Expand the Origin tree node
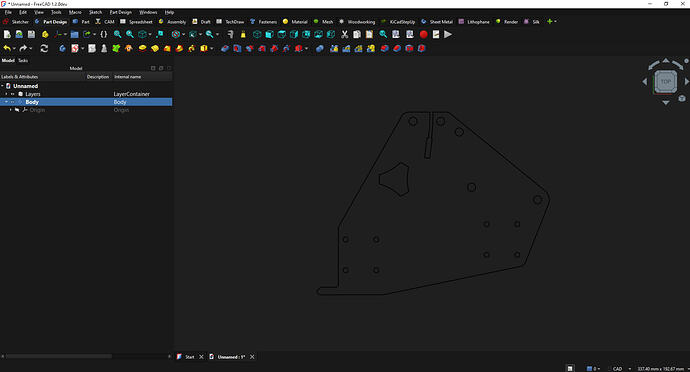690x372 pixels. (x=11, y=110)
